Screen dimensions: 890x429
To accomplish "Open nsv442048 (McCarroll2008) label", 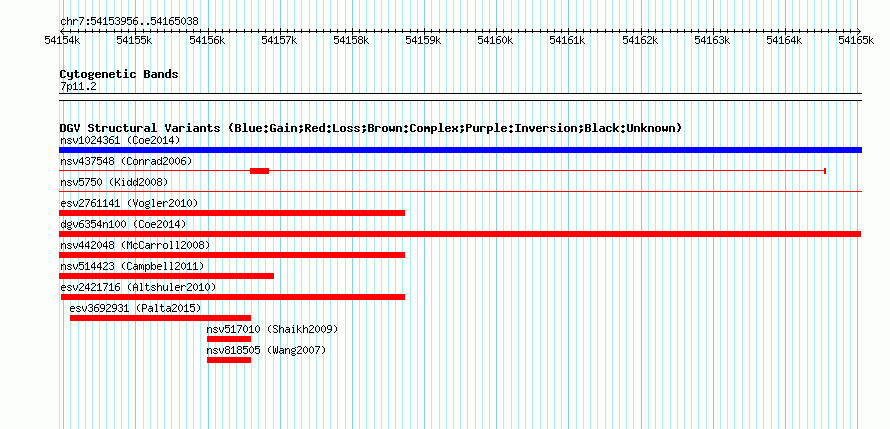I will 135,245.
